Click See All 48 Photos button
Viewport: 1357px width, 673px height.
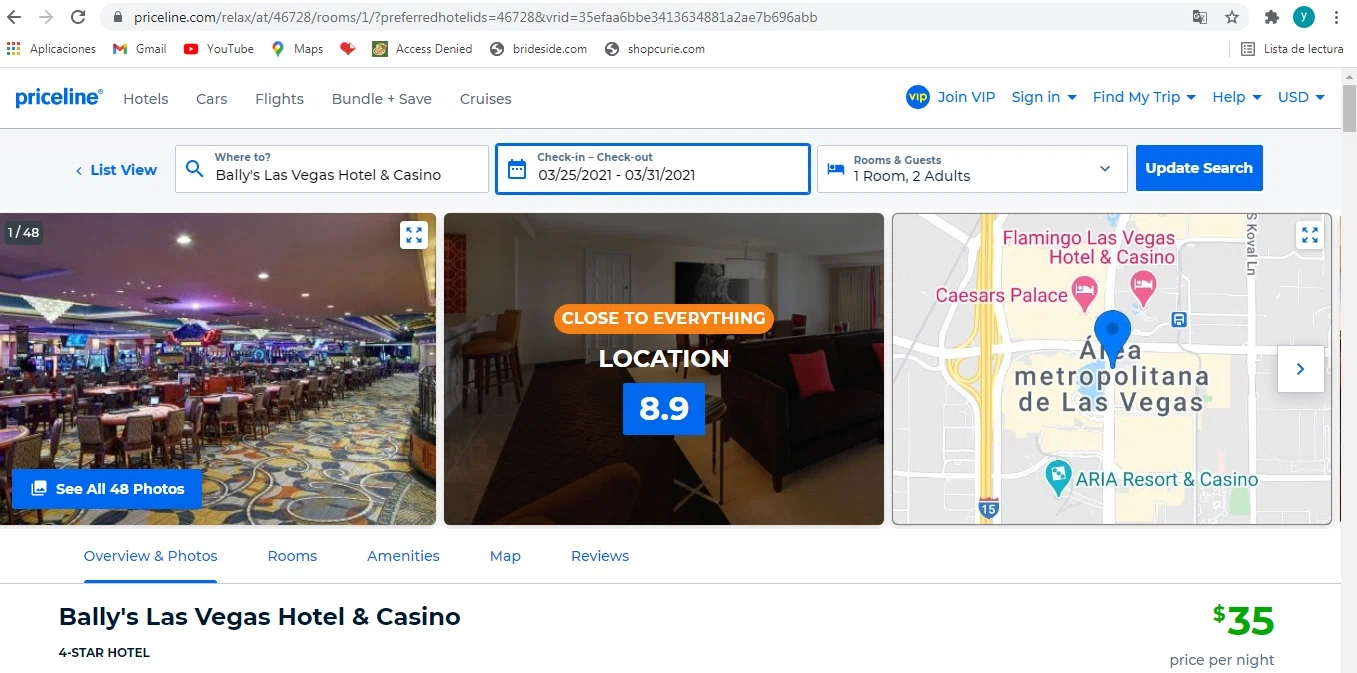(x=107, y=489)
